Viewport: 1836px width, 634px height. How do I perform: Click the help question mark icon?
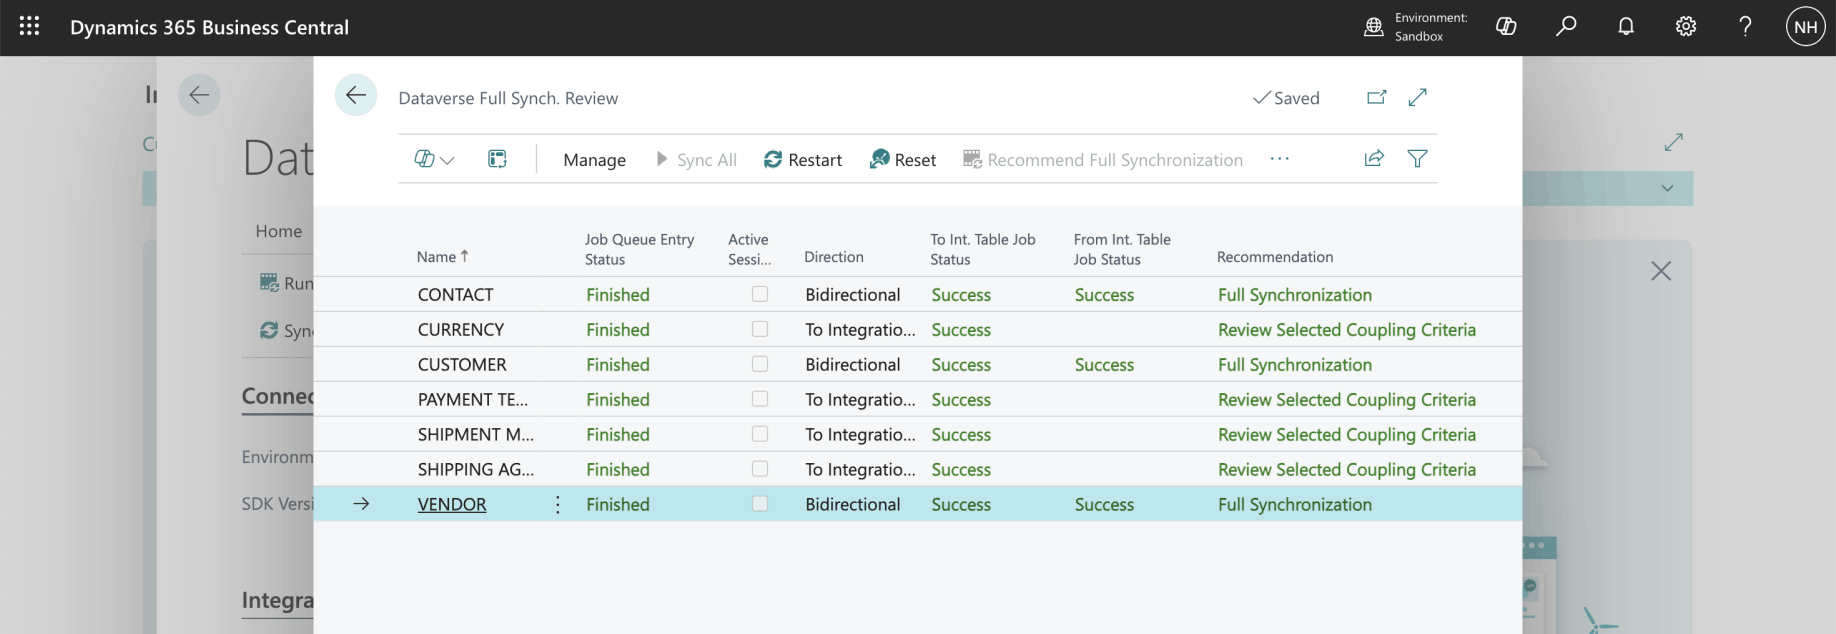(x=1745, y=27)
